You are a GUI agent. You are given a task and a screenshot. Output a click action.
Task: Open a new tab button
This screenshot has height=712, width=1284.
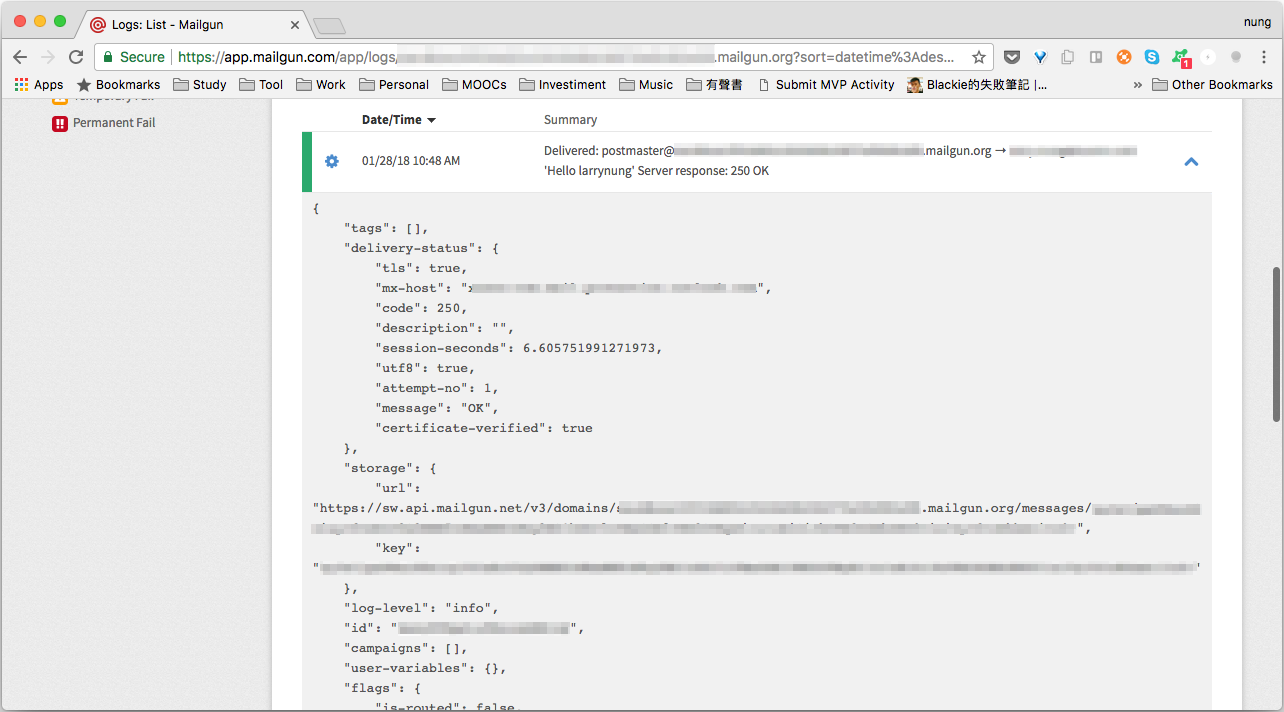[329, 25]
